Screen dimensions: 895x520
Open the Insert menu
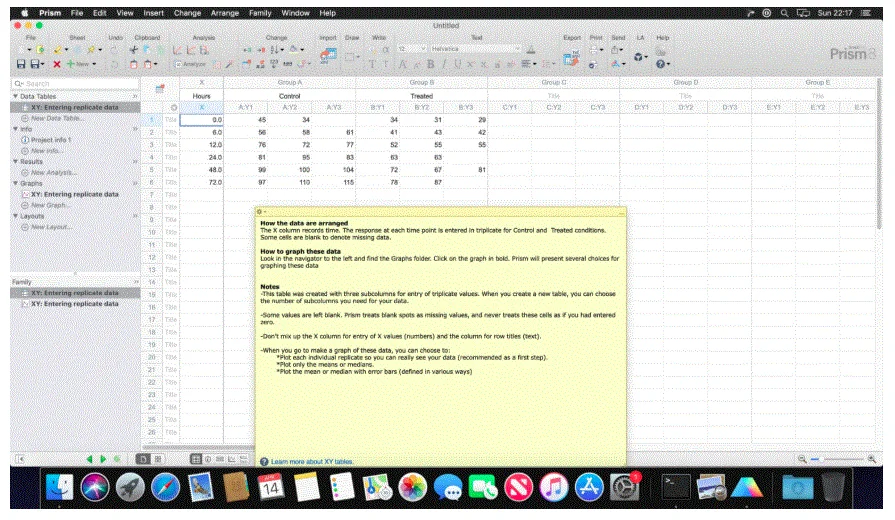pyautogui.click(x=153, y=13)
